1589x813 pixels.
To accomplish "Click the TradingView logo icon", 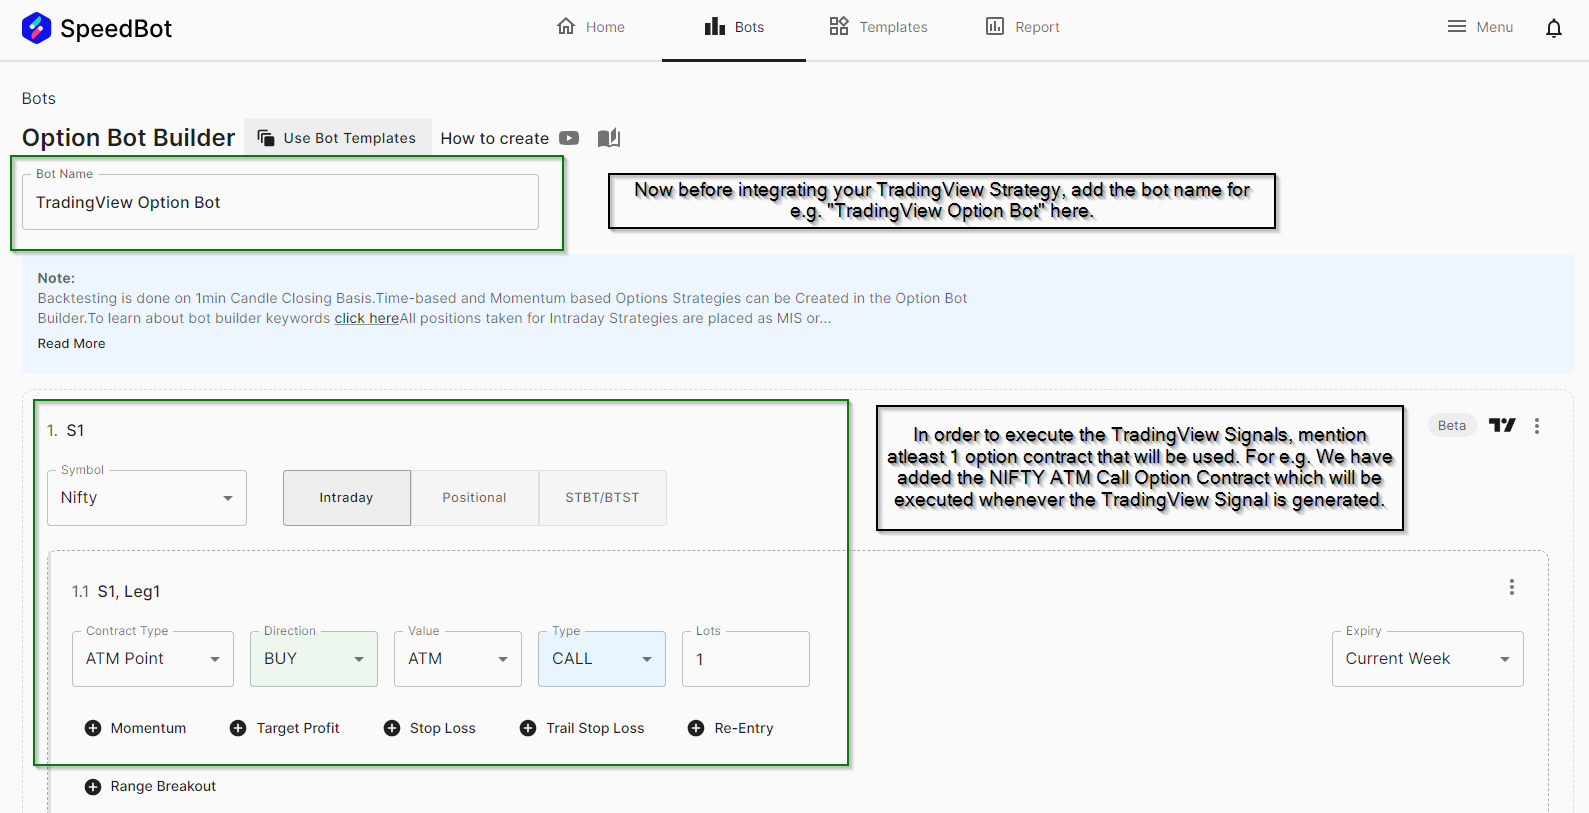I will click(1502, 425).
